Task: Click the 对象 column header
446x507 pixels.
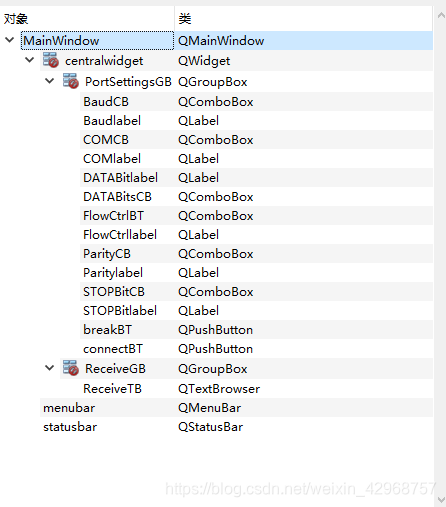Action: click(88, 19)
